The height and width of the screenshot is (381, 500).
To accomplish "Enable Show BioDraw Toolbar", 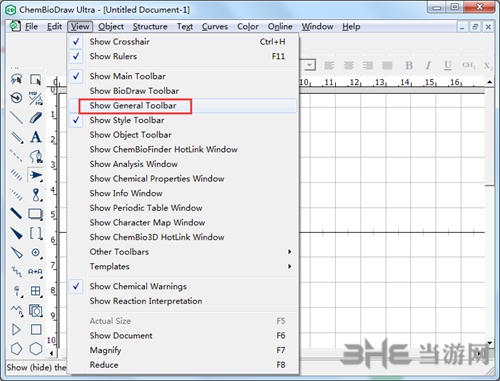I will [x=182, y=91].
